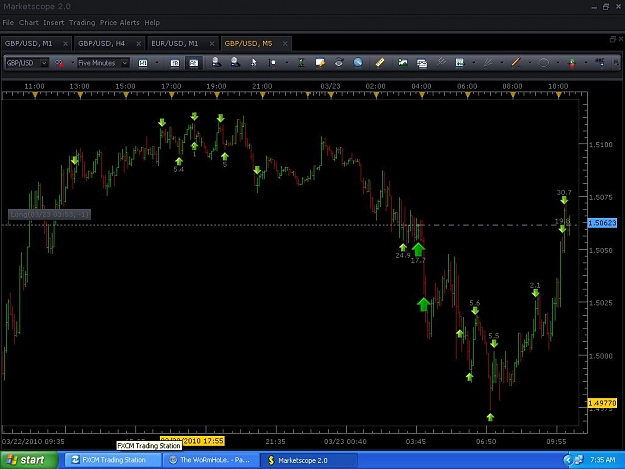Open the Price Alerts menu
This screenshot has width=625, height=469.
click(x=120, y=23)
